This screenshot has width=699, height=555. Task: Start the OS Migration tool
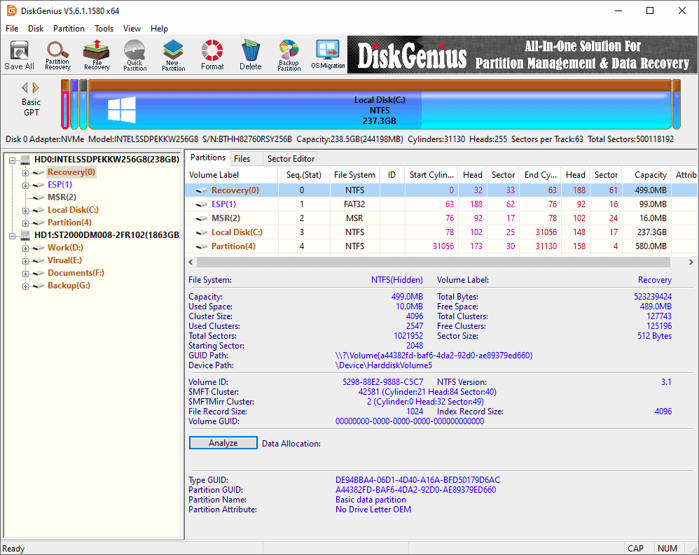coord(327,54)
